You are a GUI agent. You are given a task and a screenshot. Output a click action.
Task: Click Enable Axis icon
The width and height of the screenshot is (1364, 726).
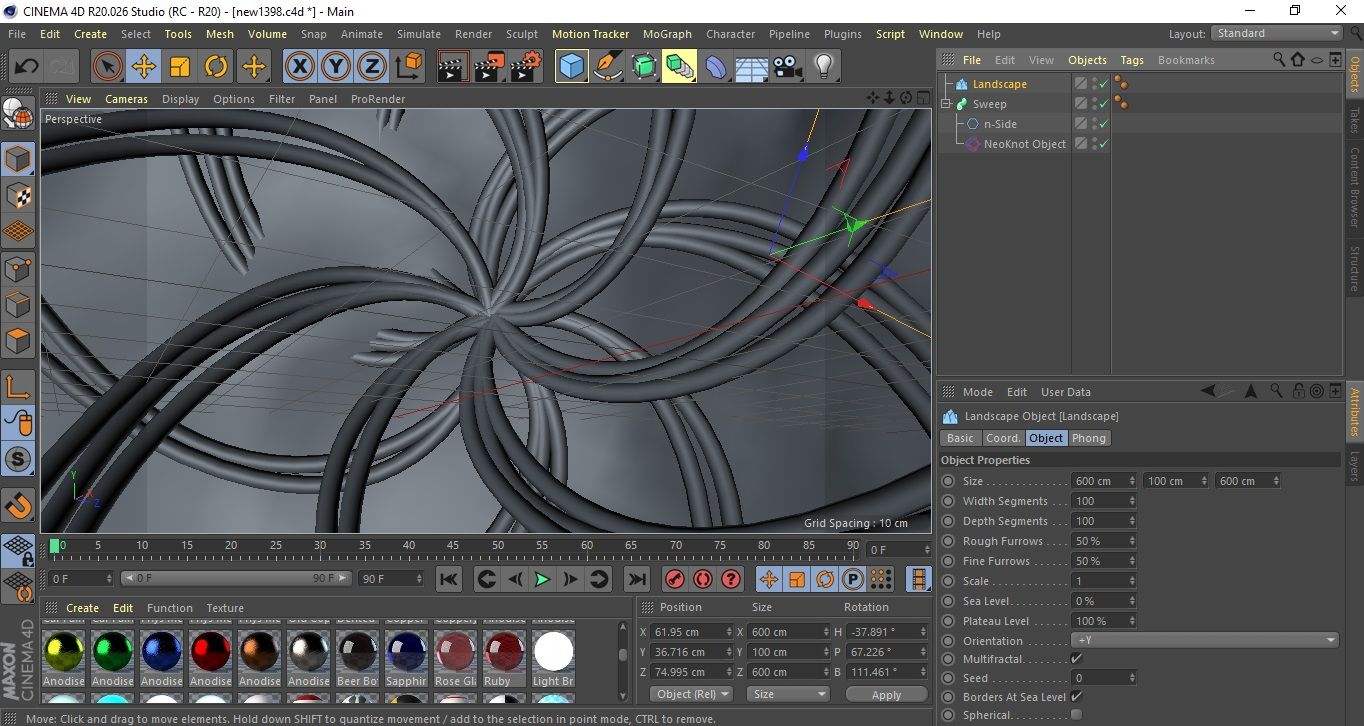tap(18, 387)
